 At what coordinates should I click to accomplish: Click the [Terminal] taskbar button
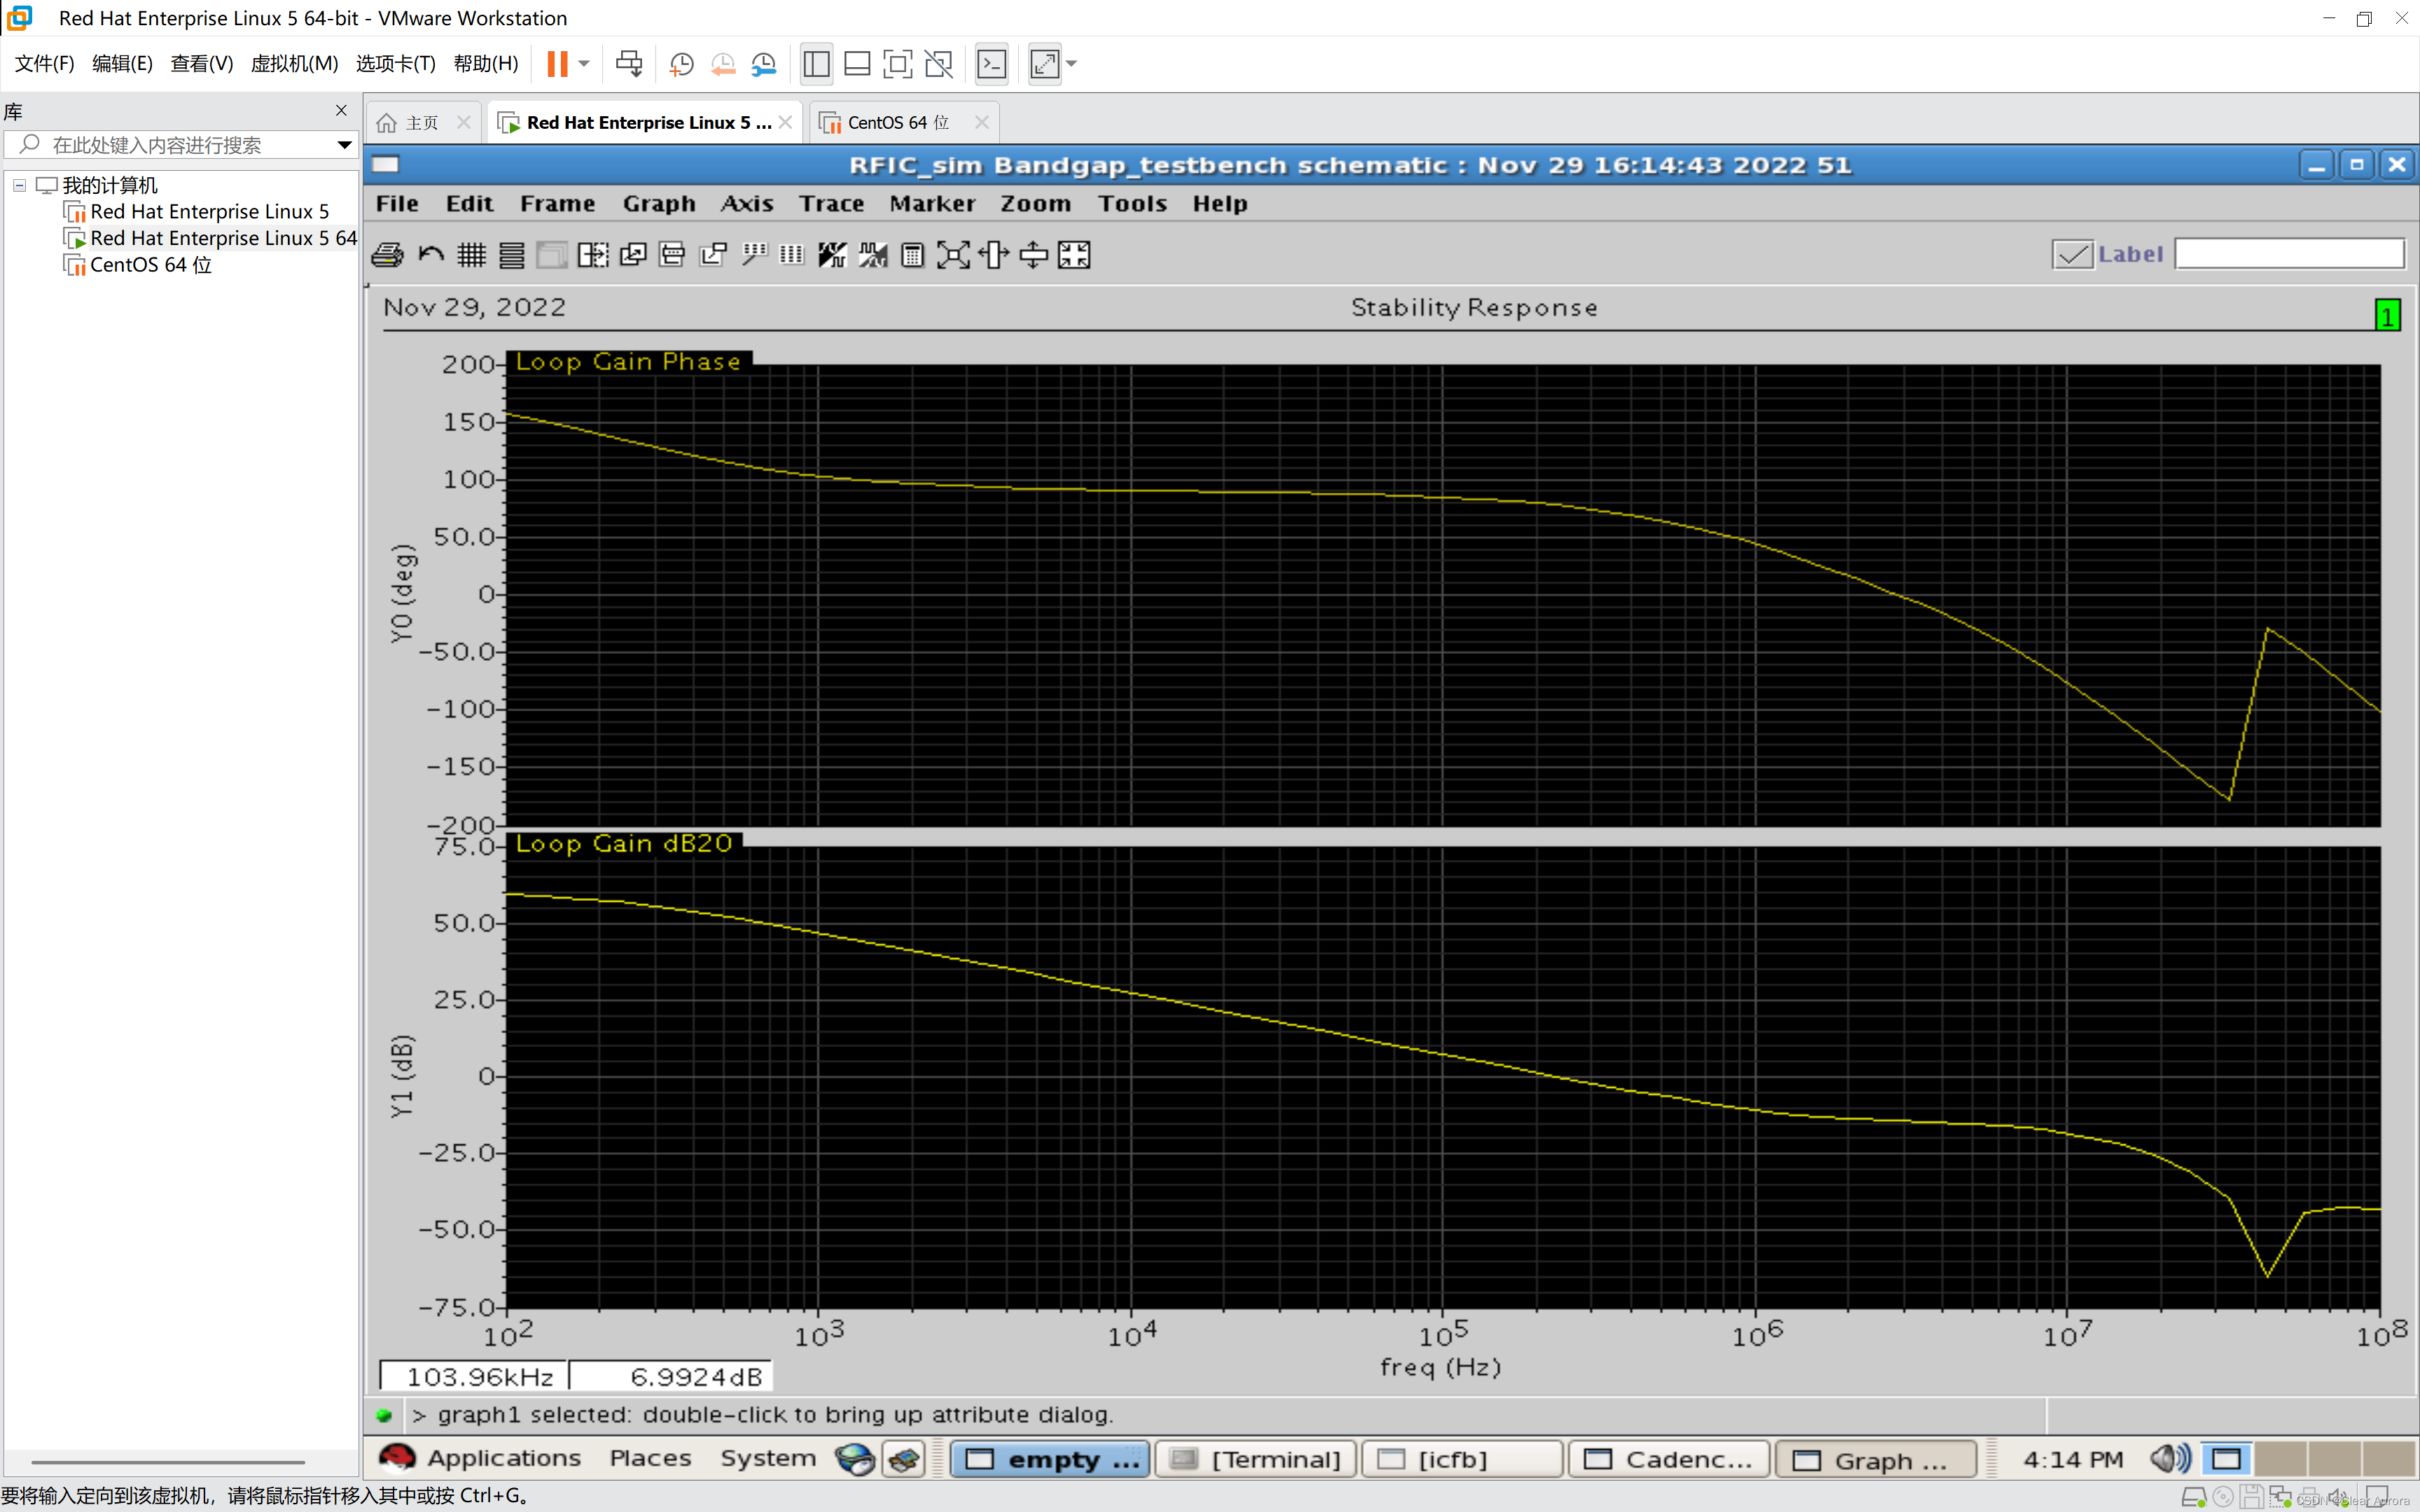[x=1256, y=1459]
